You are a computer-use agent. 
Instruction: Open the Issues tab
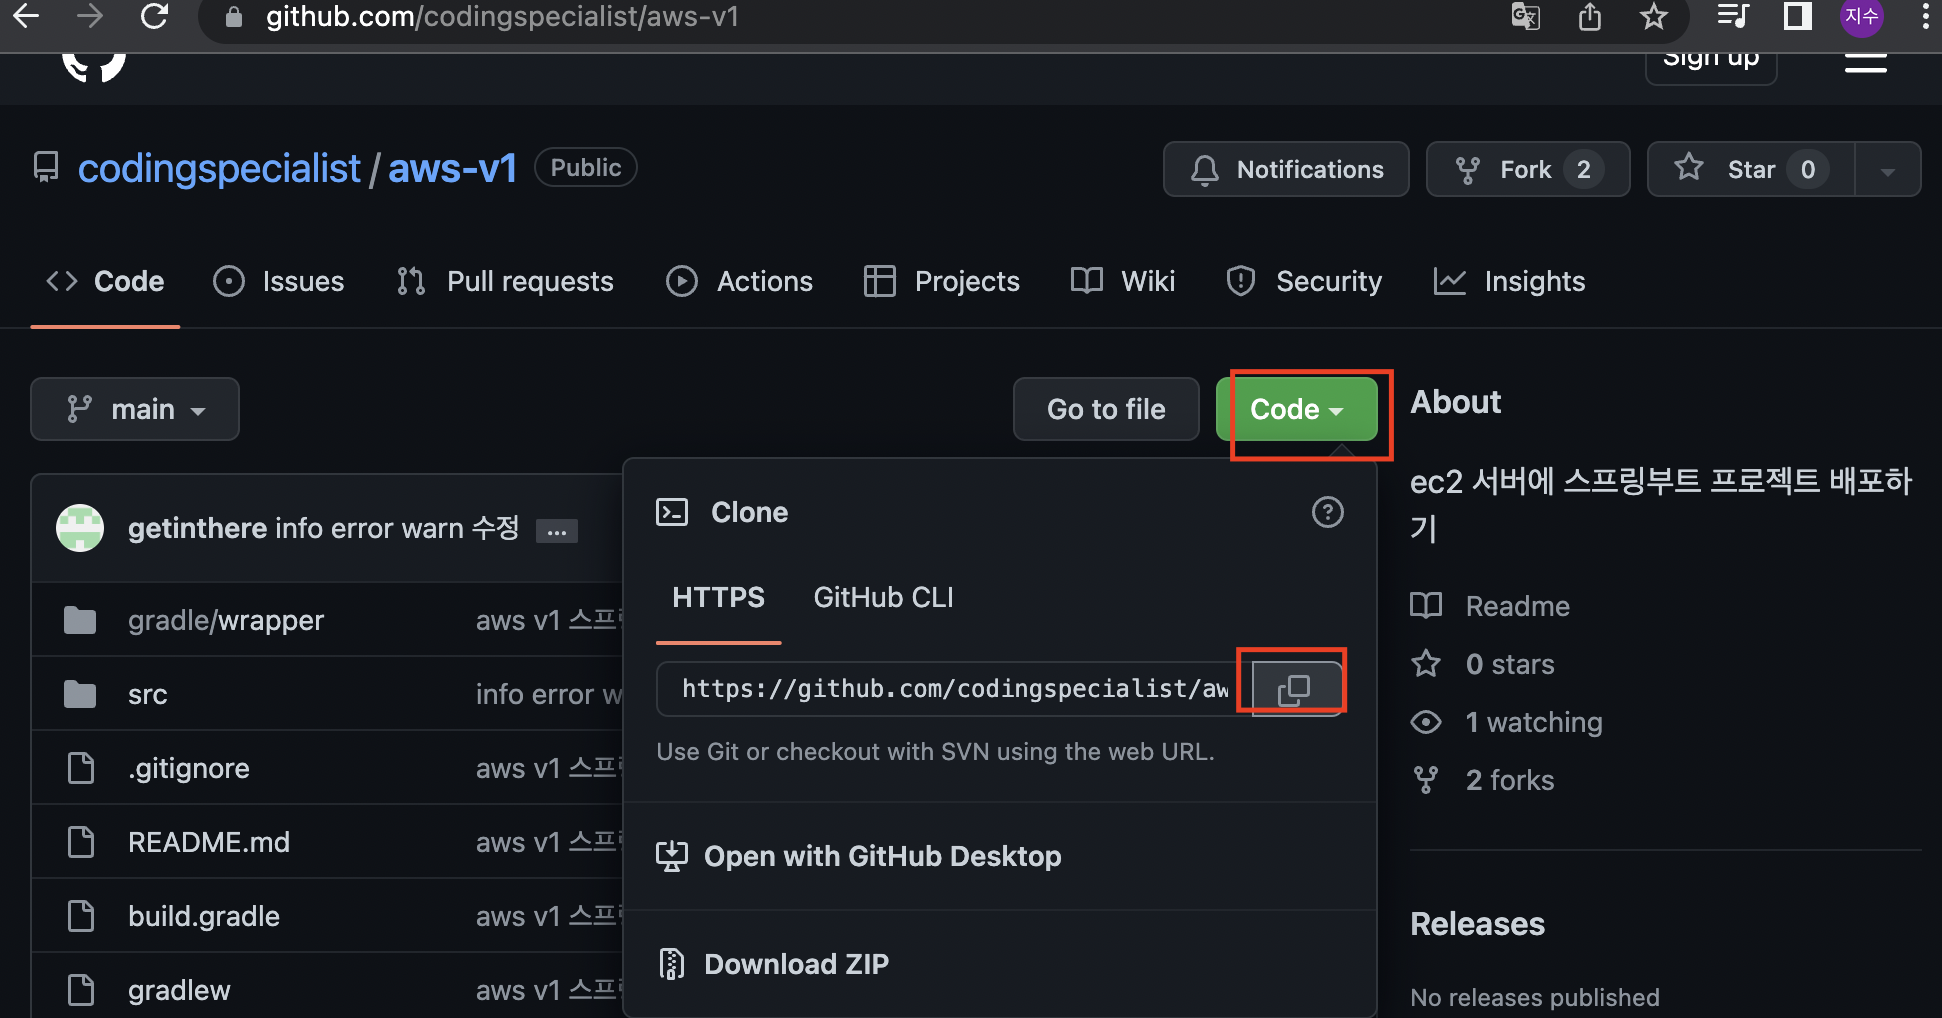(x=279, y=282)
